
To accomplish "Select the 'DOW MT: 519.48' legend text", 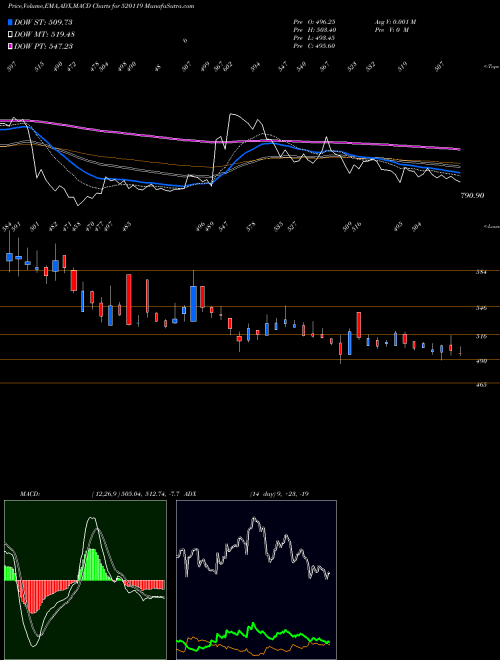I will [45, 34].
